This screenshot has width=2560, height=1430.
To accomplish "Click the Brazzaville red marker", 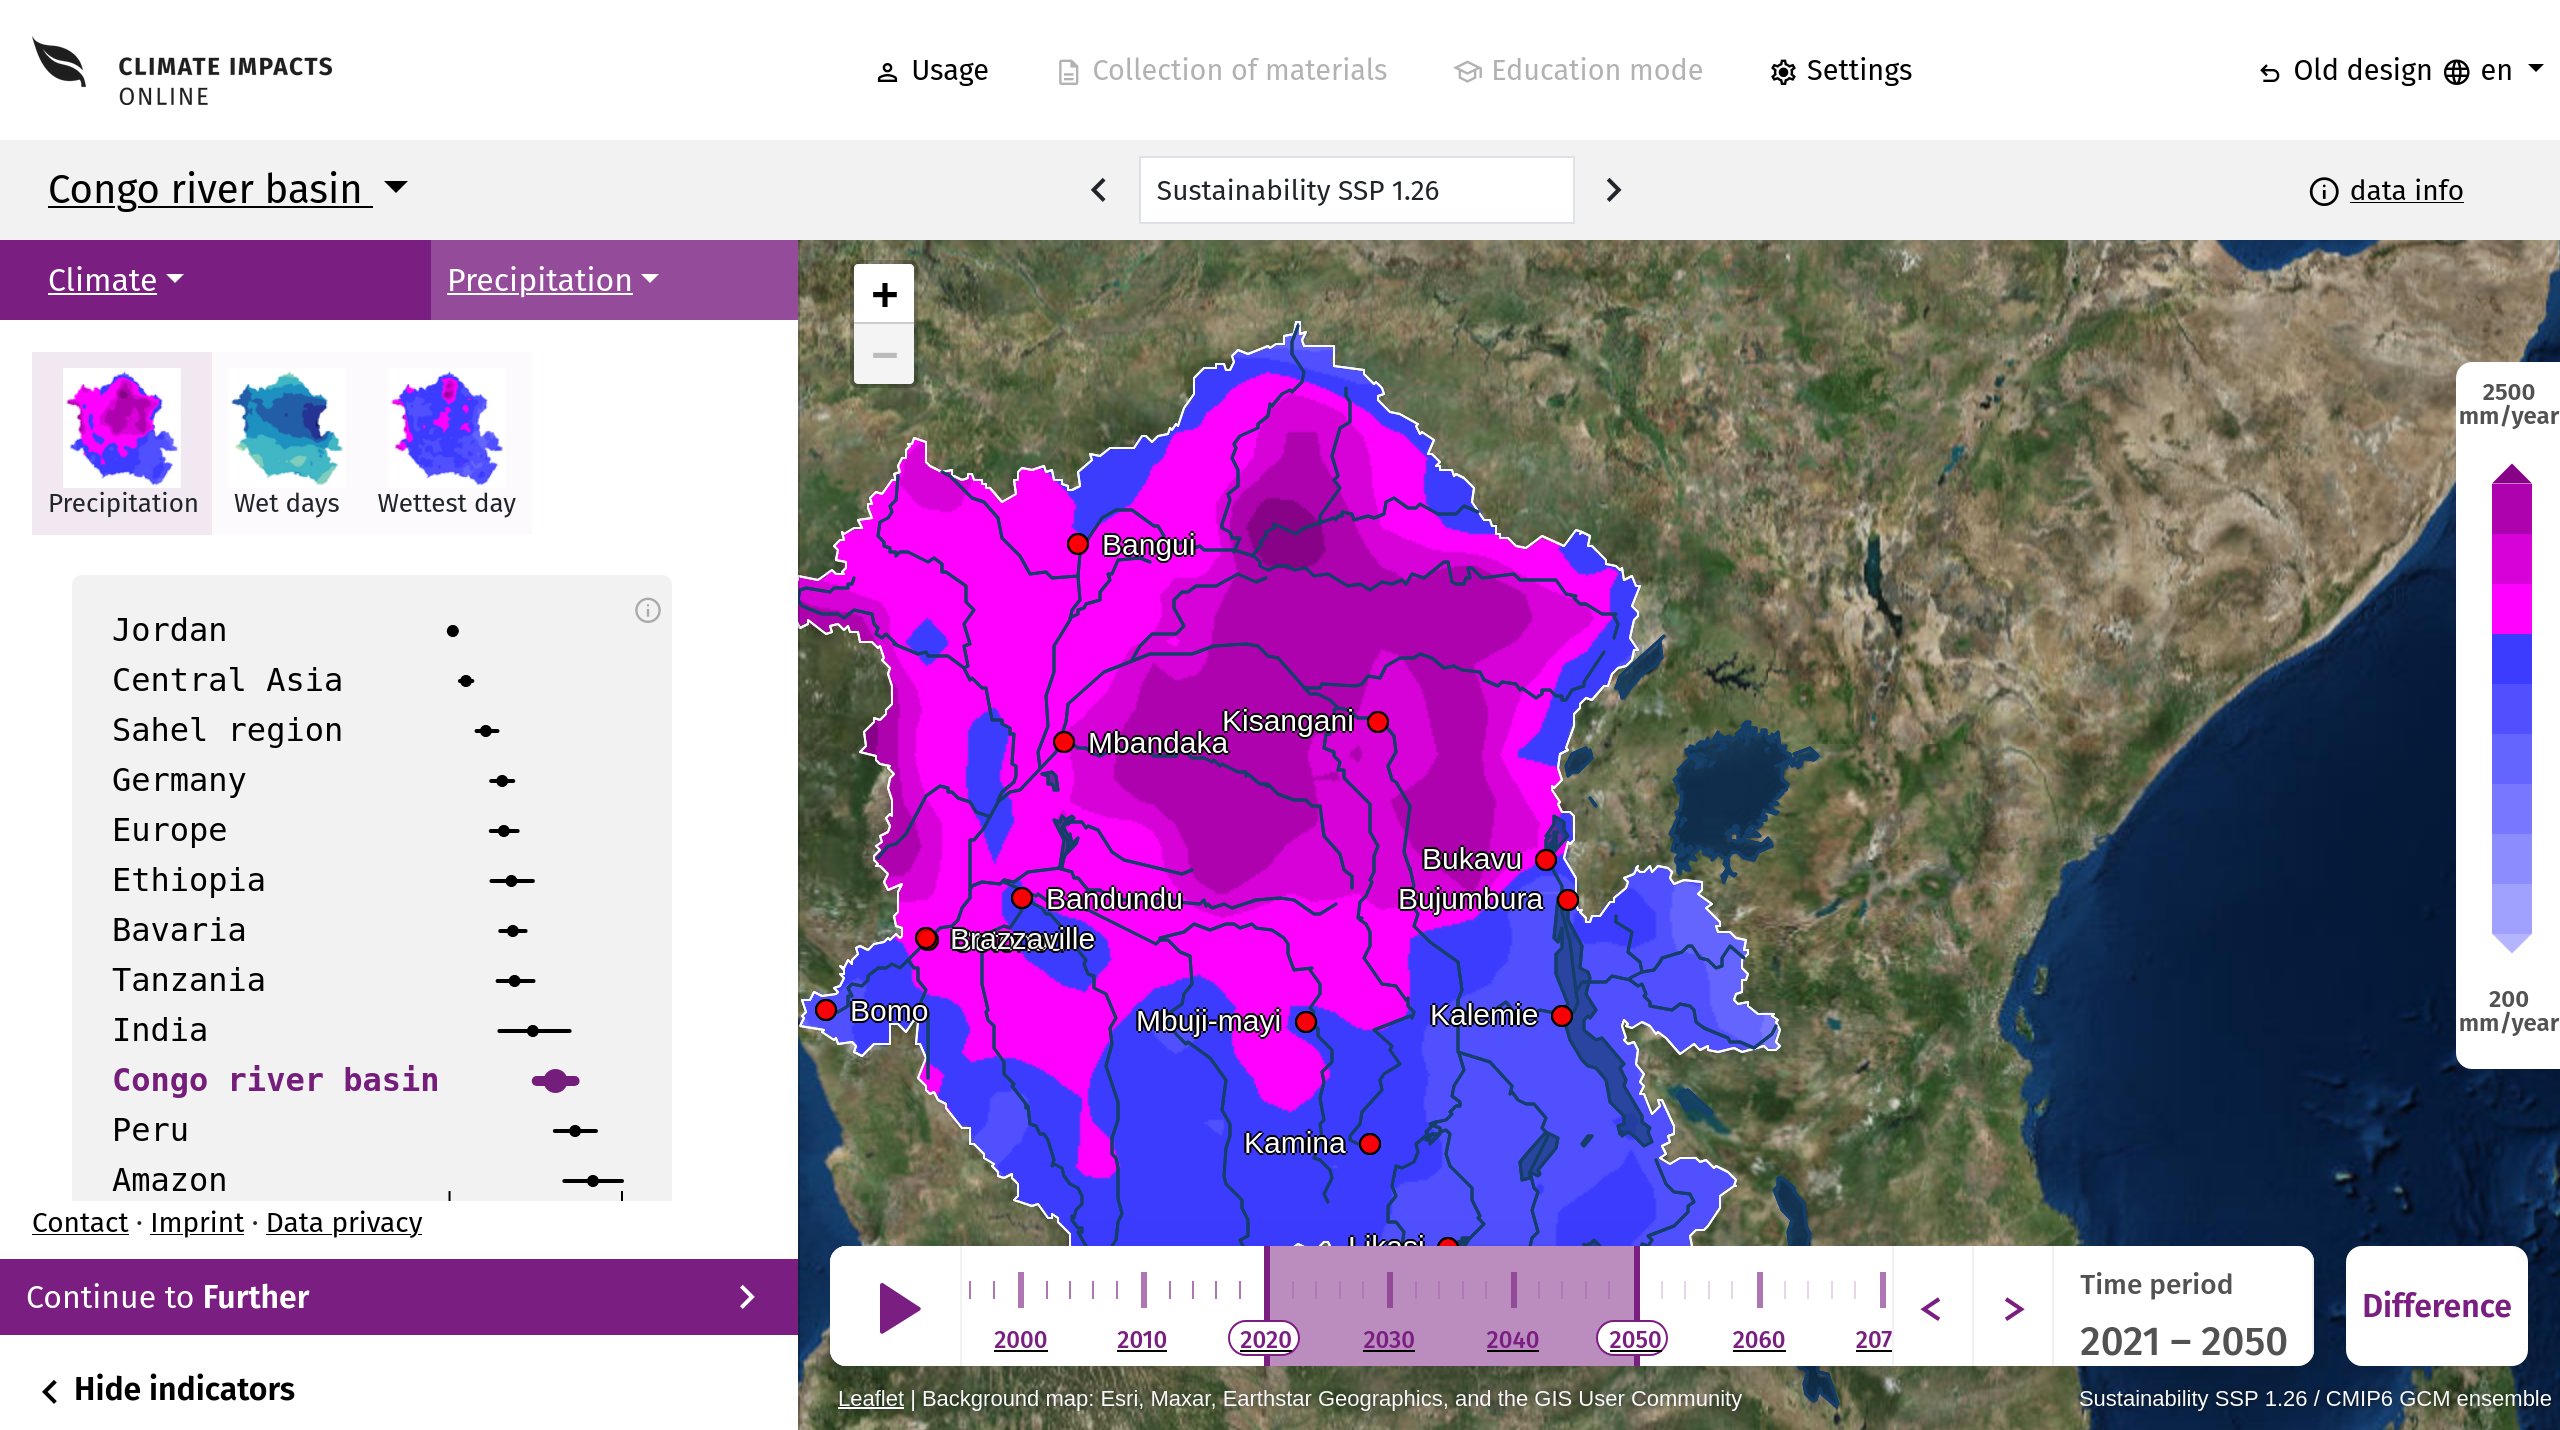I will point(927,939).
